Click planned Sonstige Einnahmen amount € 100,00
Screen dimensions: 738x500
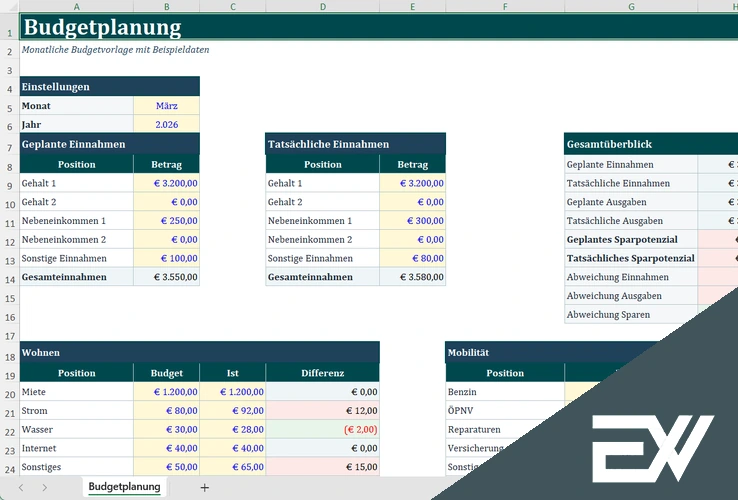point(167,258)
